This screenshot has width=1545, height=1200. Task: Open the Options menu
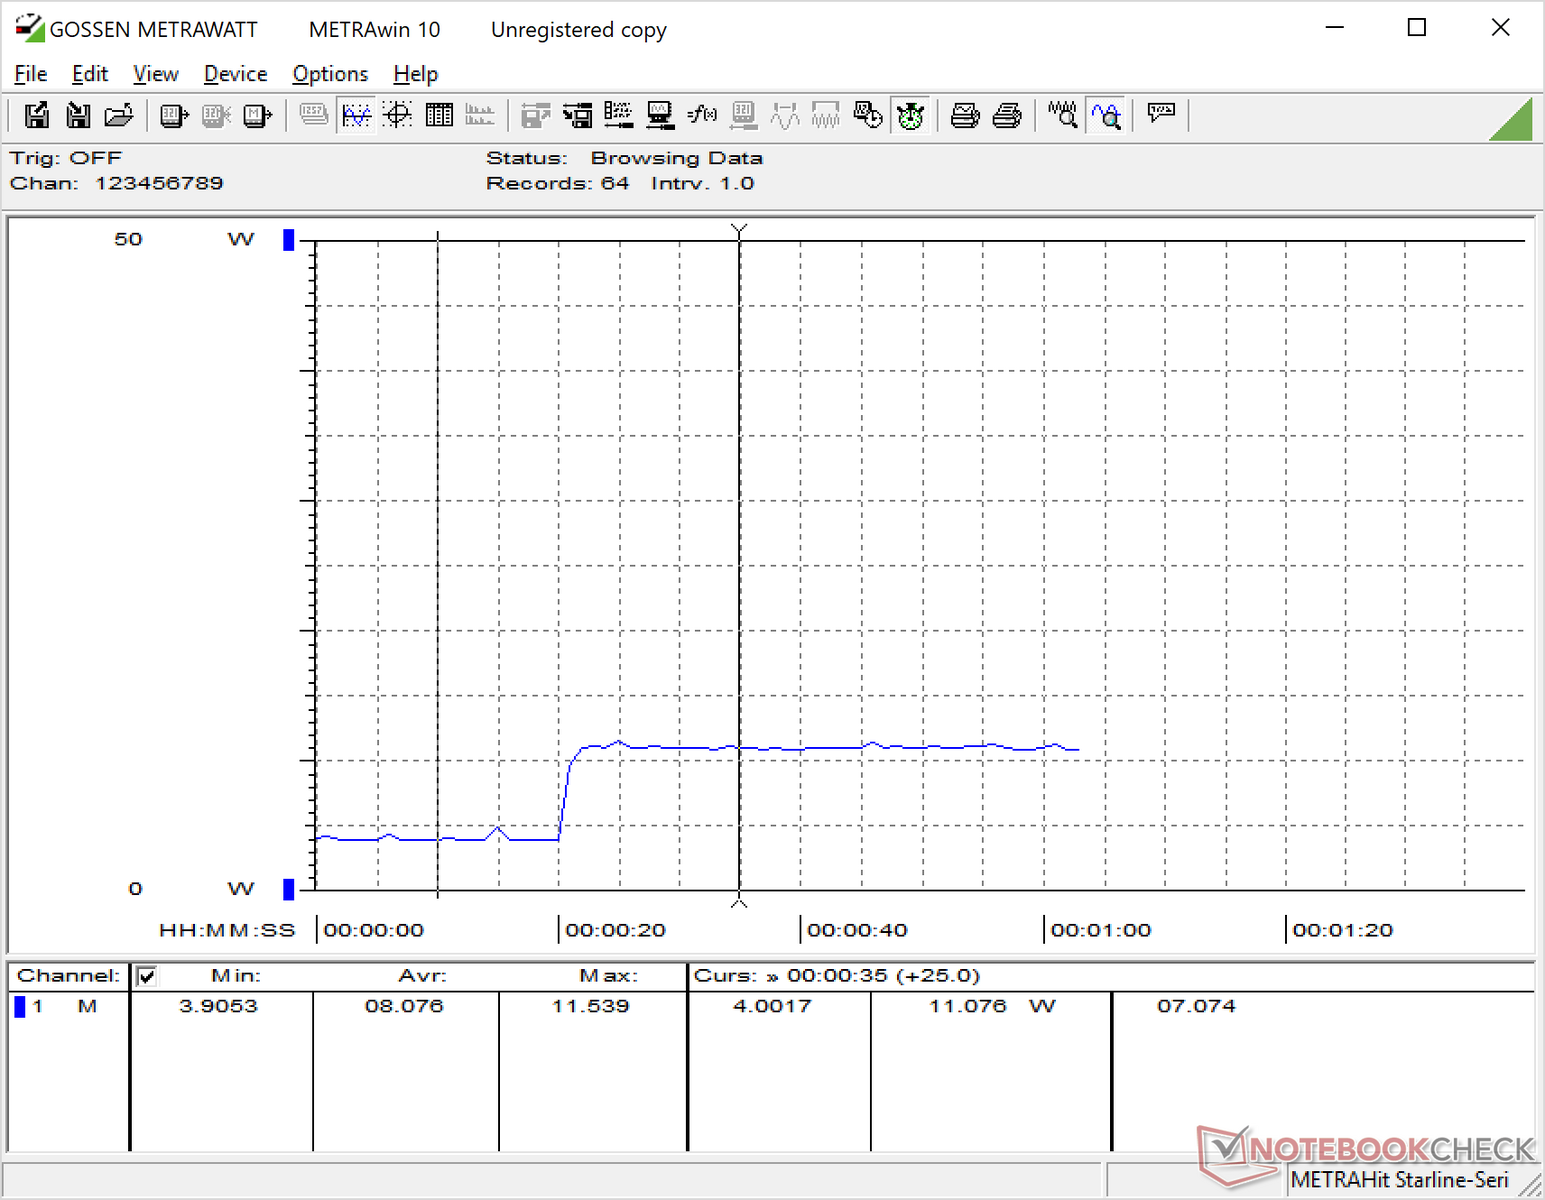pyautogui.click(x=330, y=74)
